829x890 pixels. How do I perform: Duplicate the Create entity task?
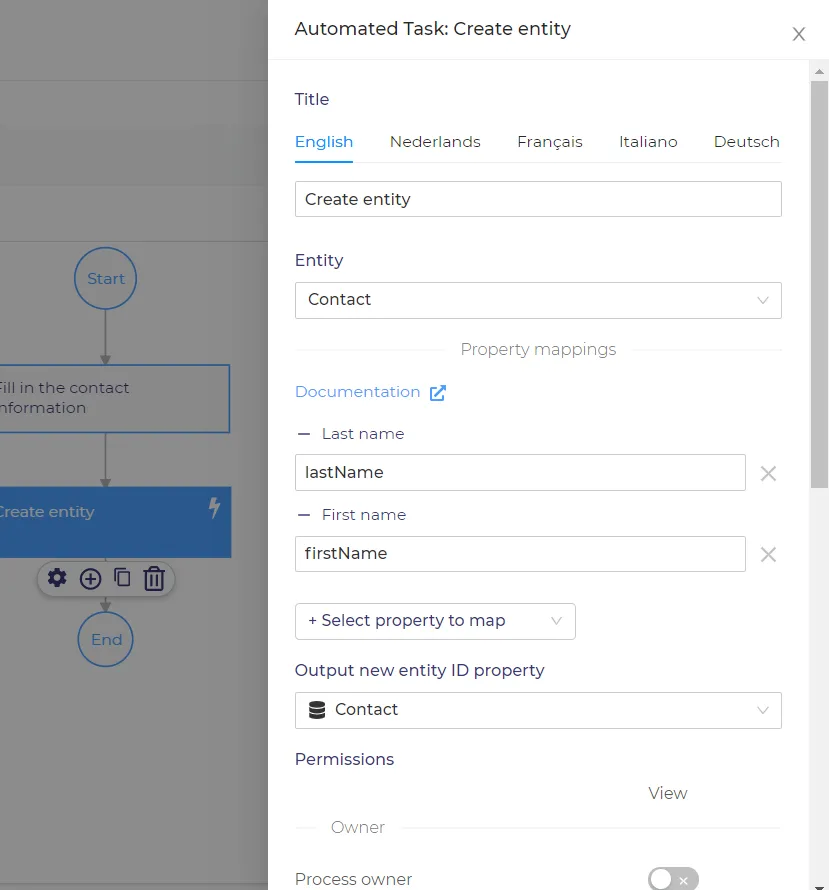[x=122, y=578]
